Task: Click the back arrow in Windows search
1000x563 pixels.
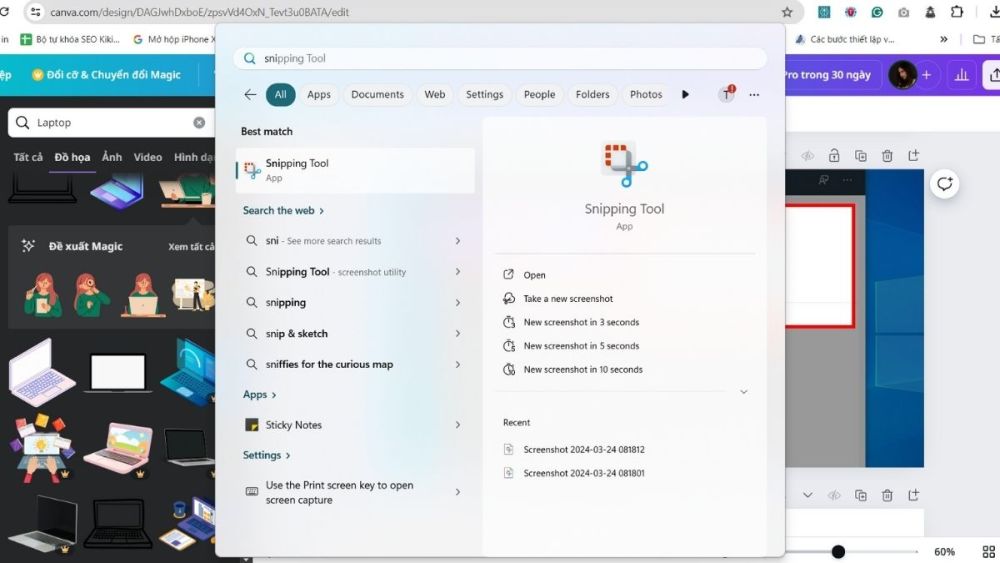Action: point(250,94)
